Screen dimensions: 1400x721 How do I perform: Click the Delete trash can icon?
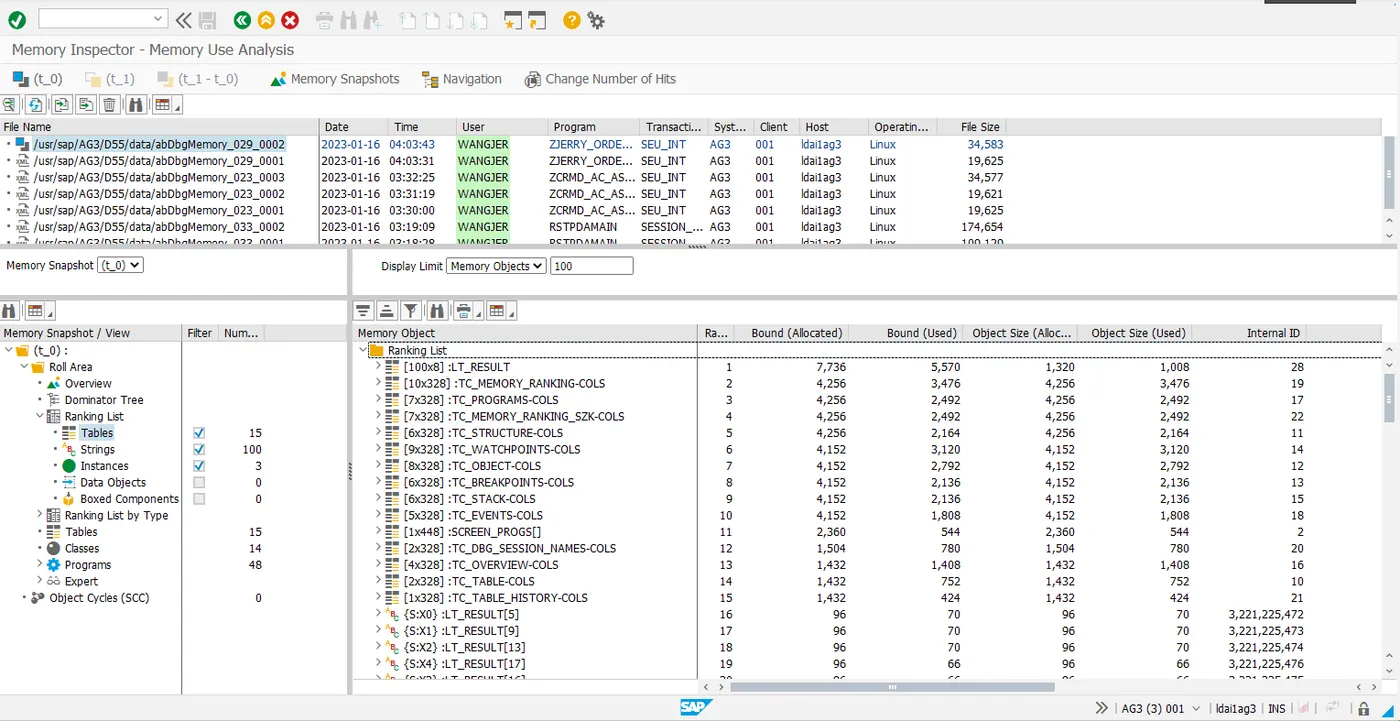[110, 105]
